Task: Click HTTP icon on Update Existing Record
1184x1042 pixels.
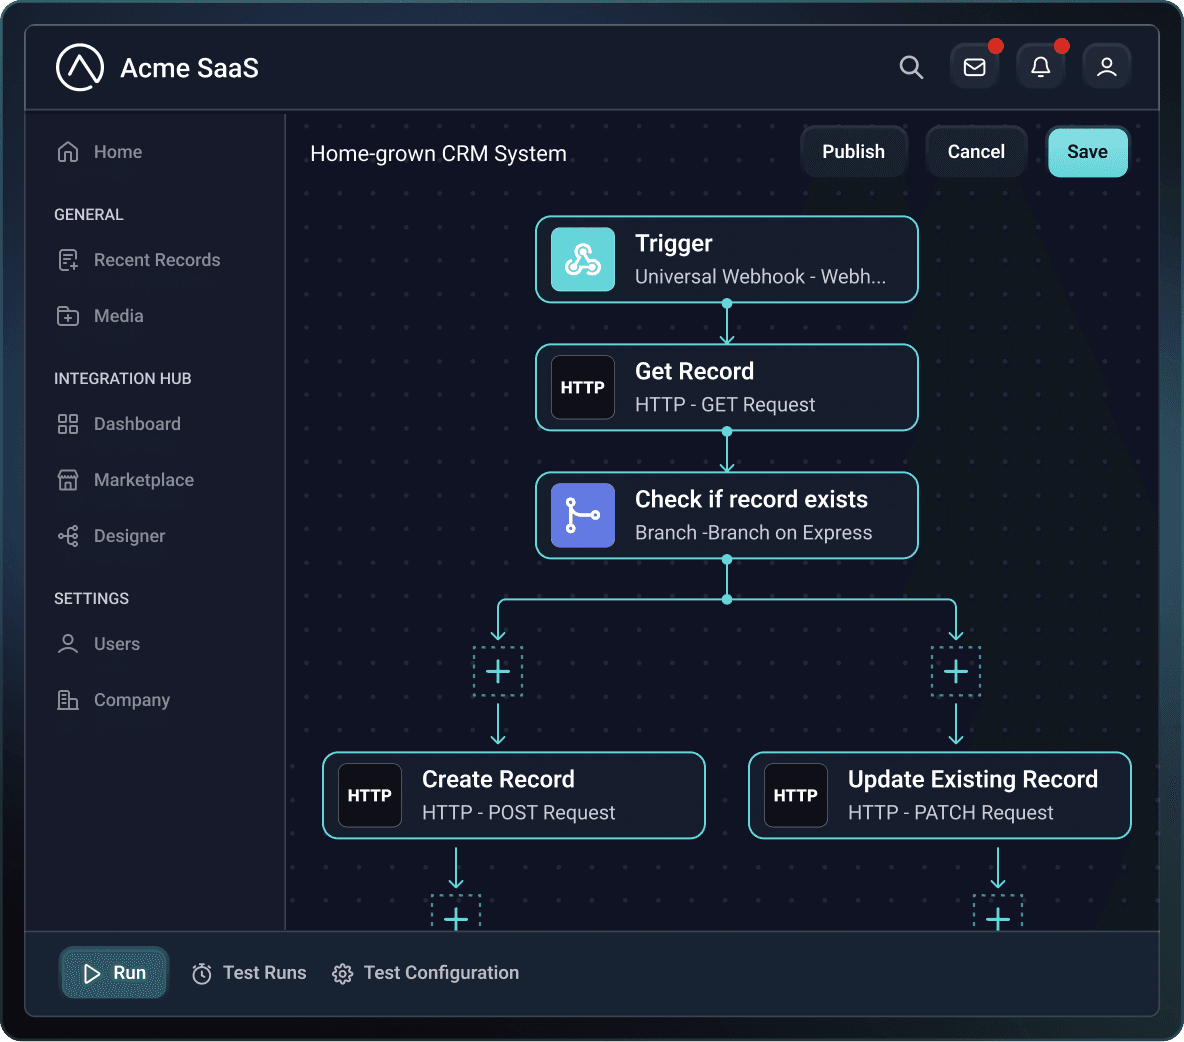Action: (x=795, y=795)
